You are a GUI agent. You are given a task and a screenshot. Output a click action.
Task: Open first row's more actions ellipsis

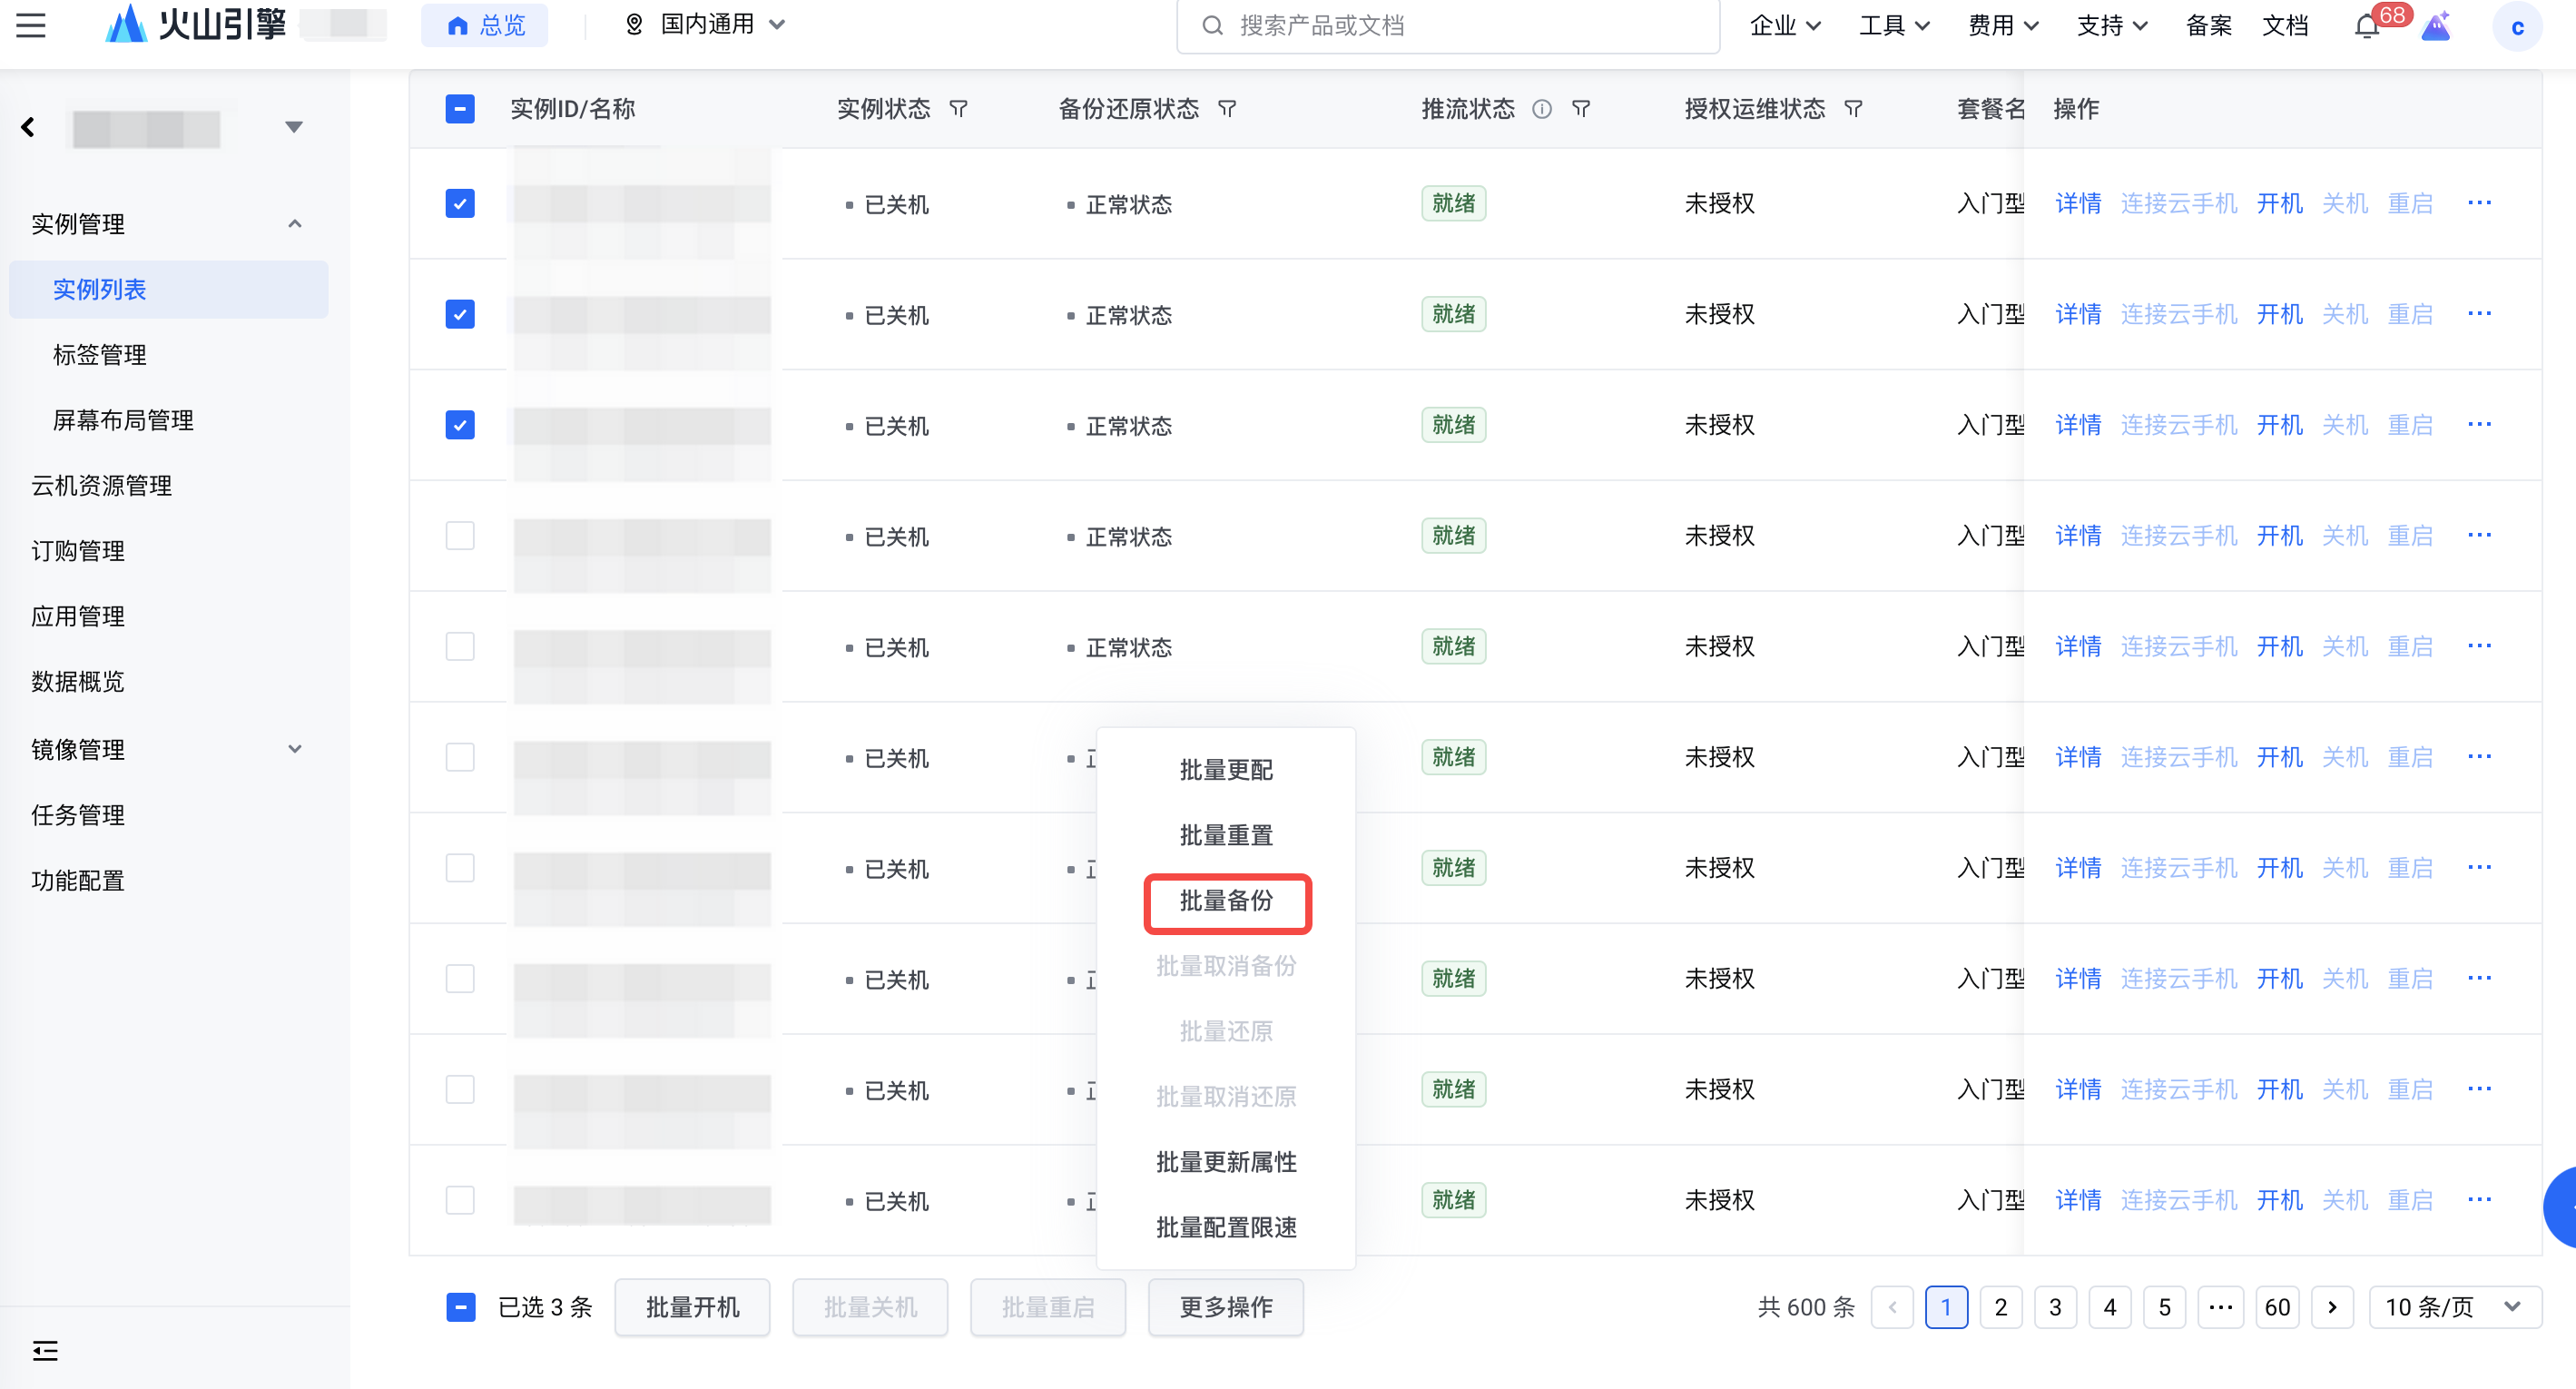(x=2479, y=204)
